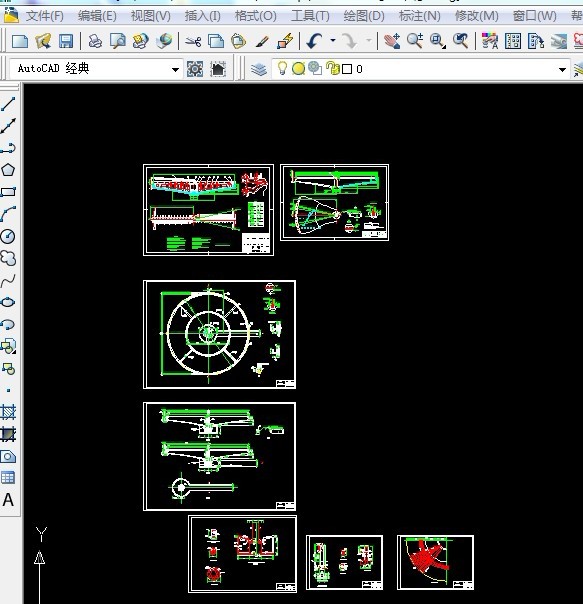Click layer 0 white color swatch
Viewport: 583px width, 604px height.
tap(347, 69)
